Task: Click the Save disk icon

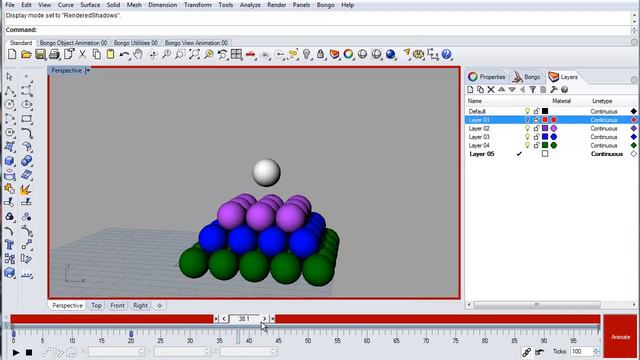Action: click(40, 54)
